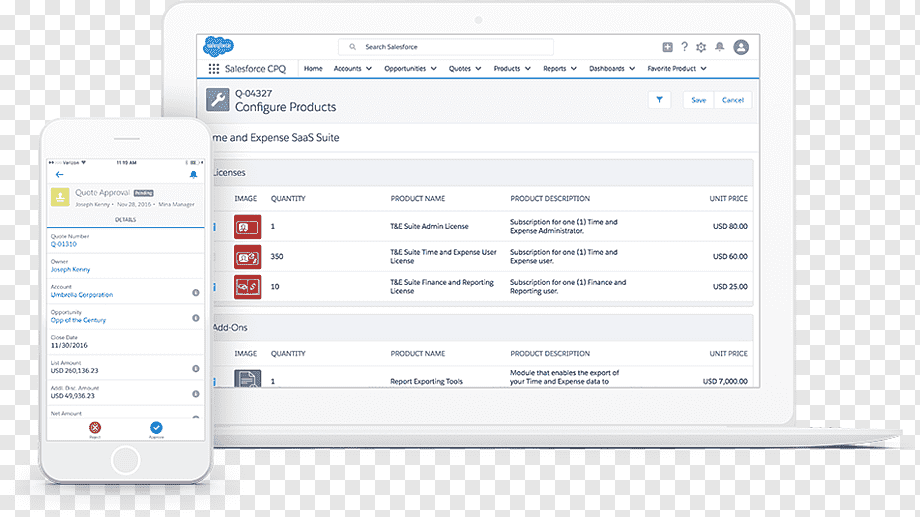920x517 pixels.
Task: Tap the 11/30/2016 close date
Action: [x=69, y=346]
